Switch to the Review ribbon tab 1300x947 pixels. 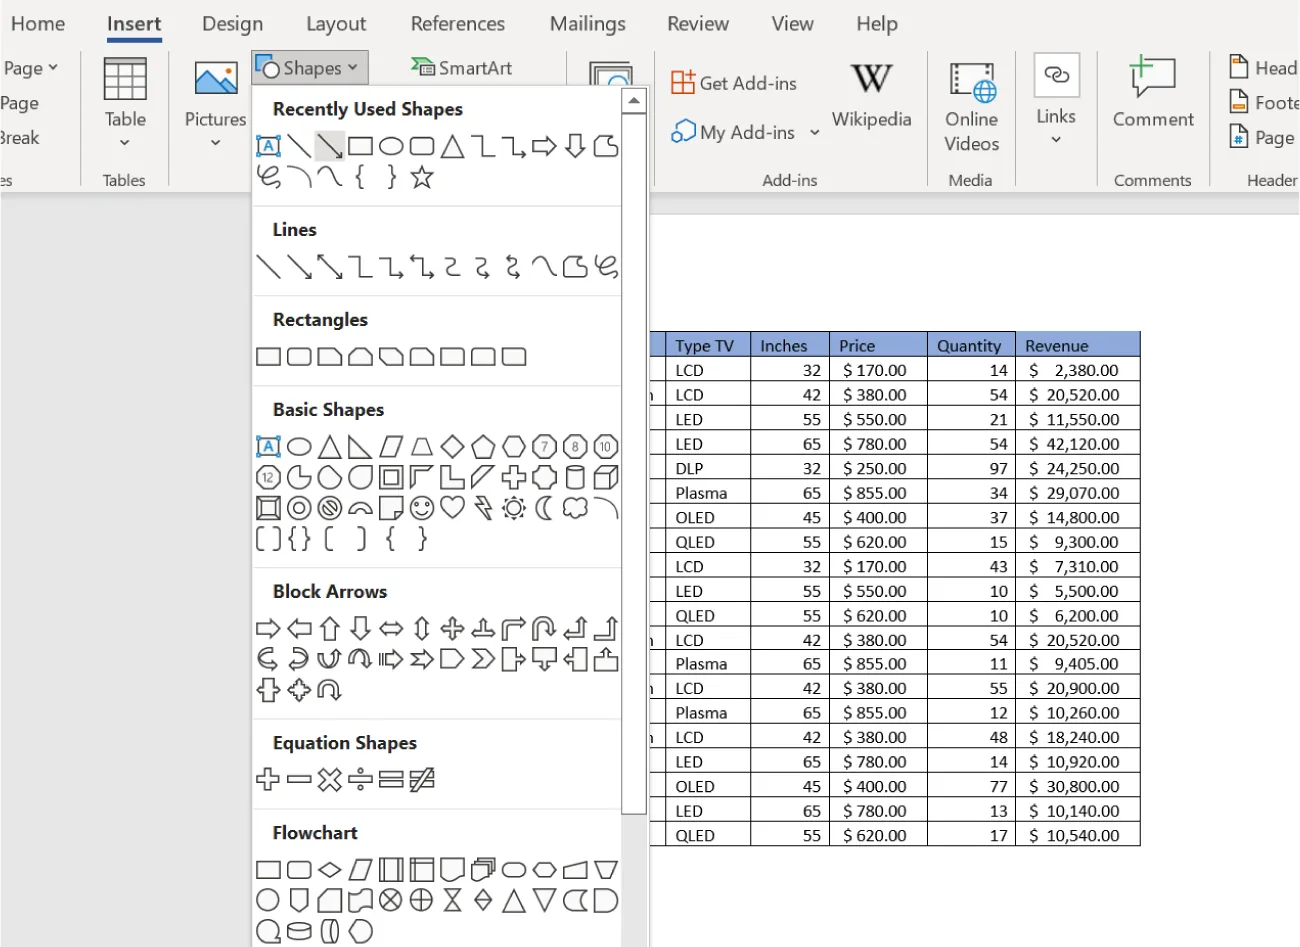[x=697, y=23]
